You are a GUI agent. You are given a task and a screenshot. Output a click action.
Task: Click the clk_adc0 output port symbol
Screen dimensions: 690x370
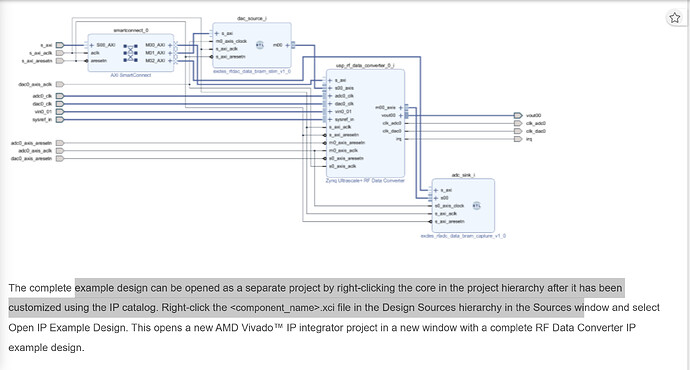(x=518, y=123)
